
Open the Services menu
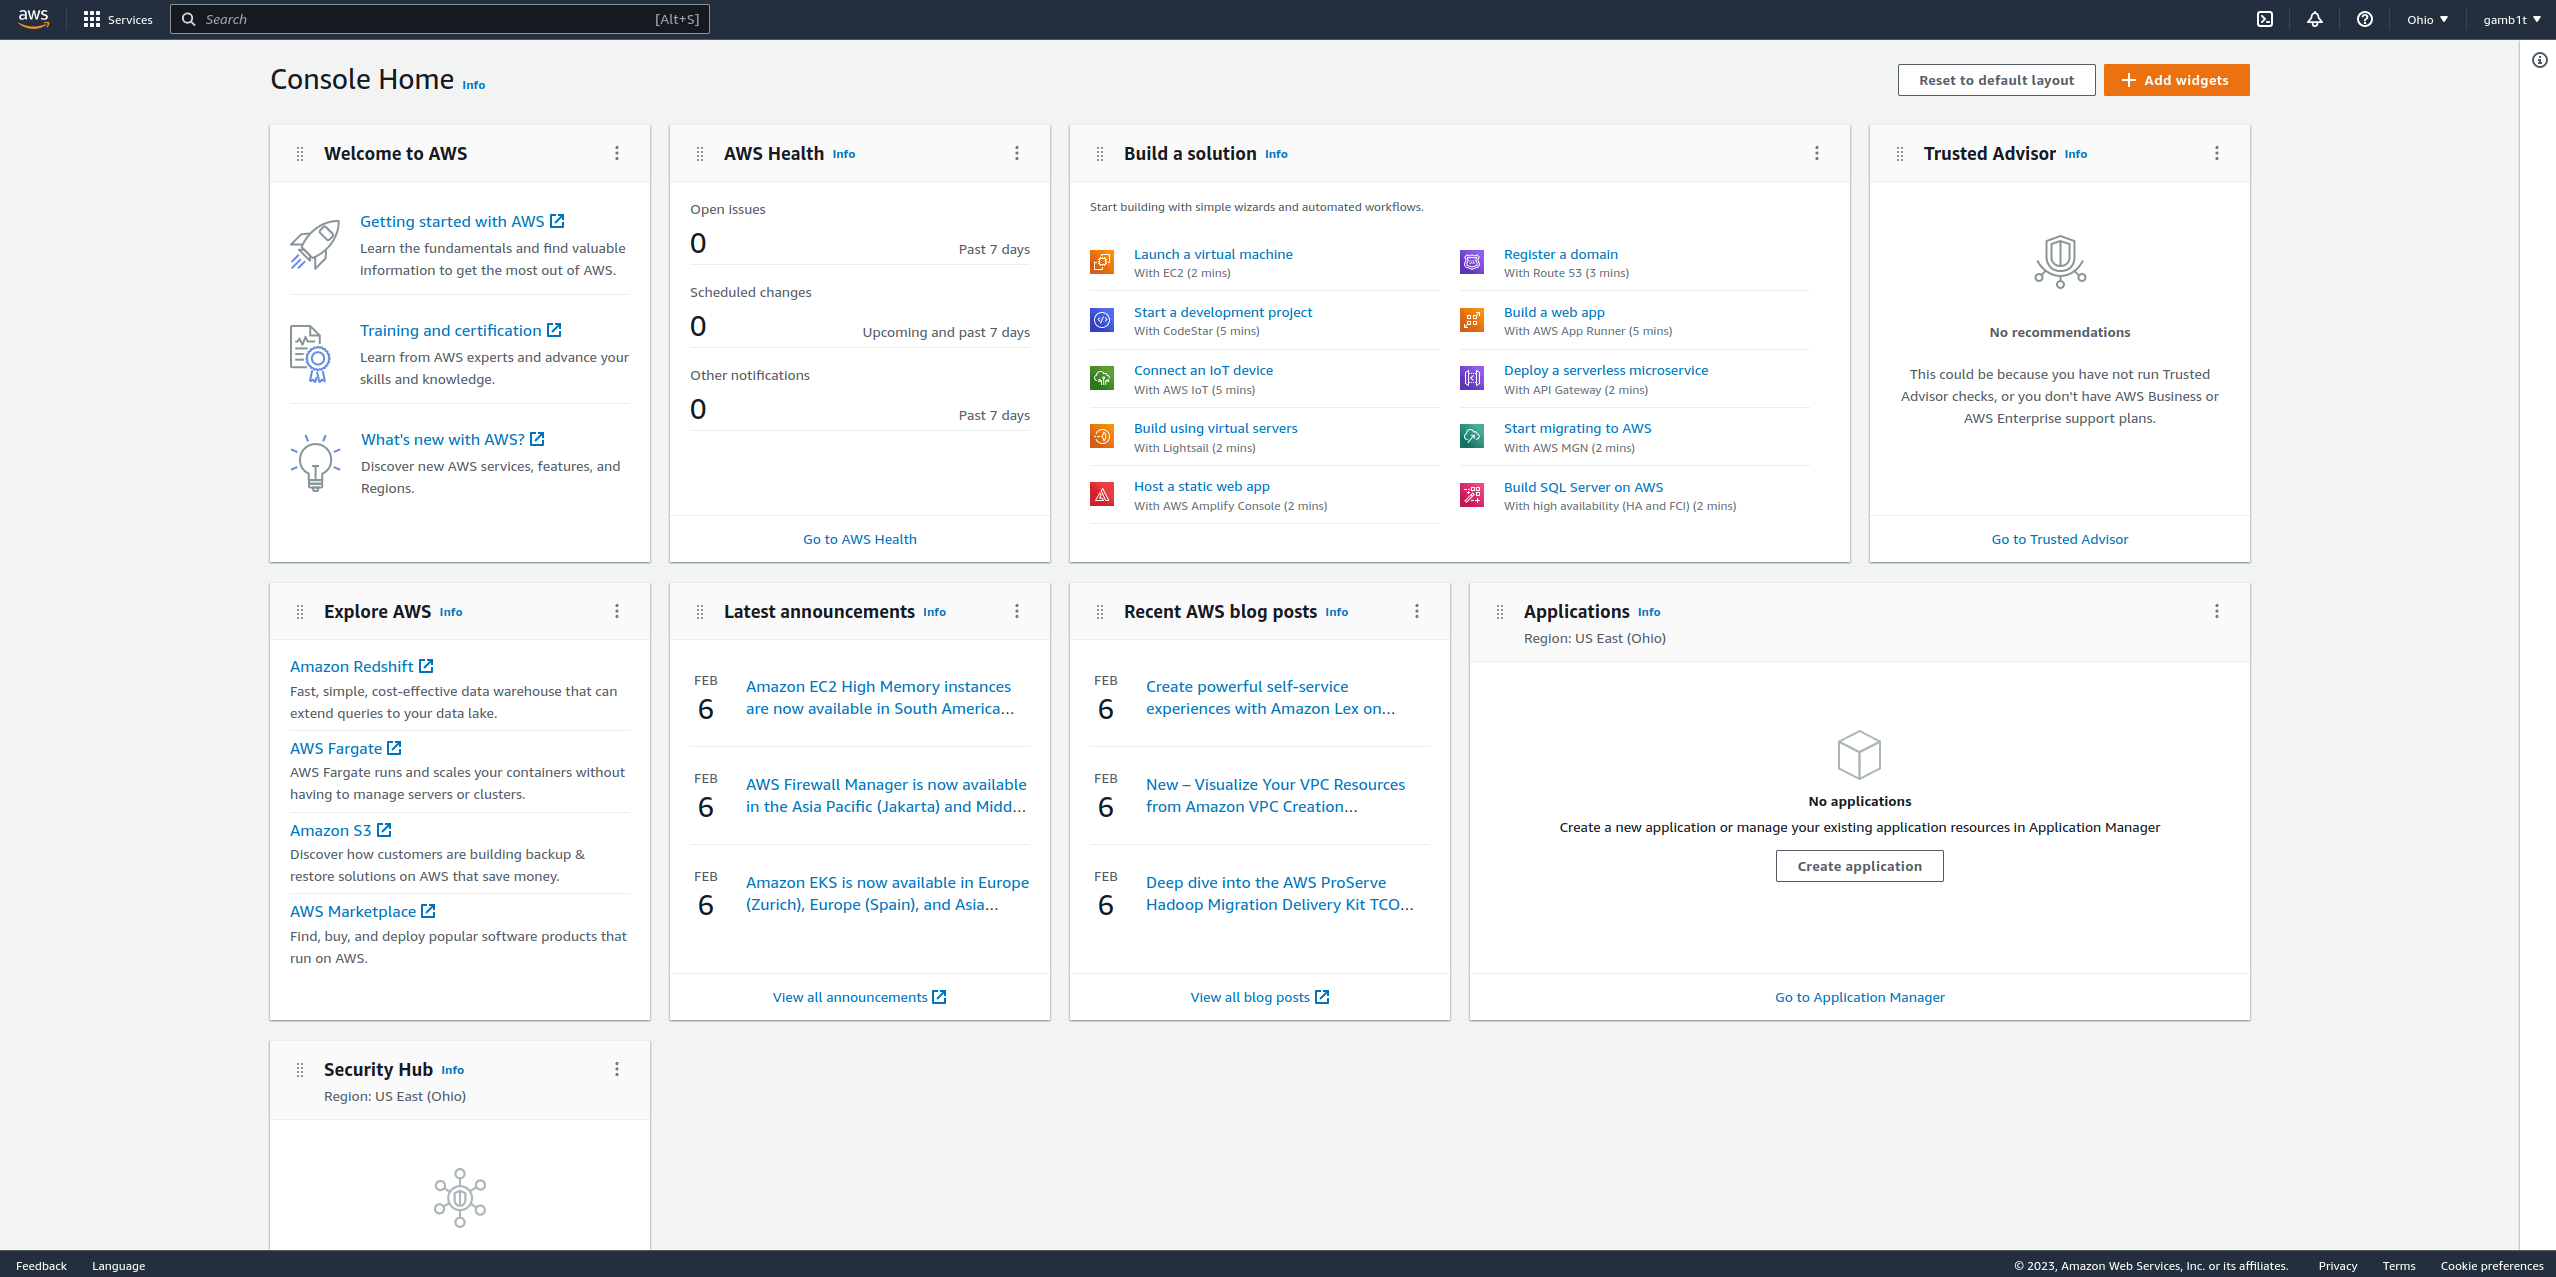click(x=118, y=19)
